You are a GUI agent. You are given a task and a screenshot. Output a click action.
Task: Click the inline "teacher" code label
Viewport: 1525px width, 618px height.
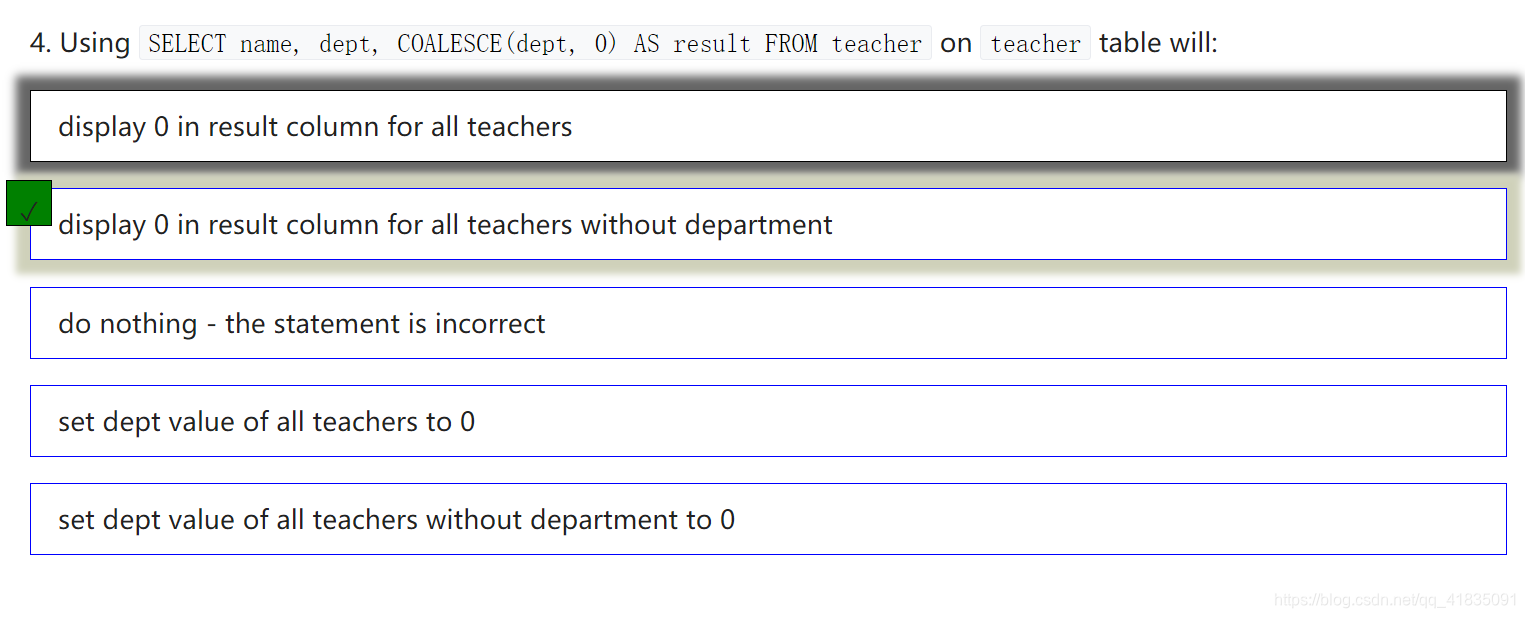point(1035,44)
